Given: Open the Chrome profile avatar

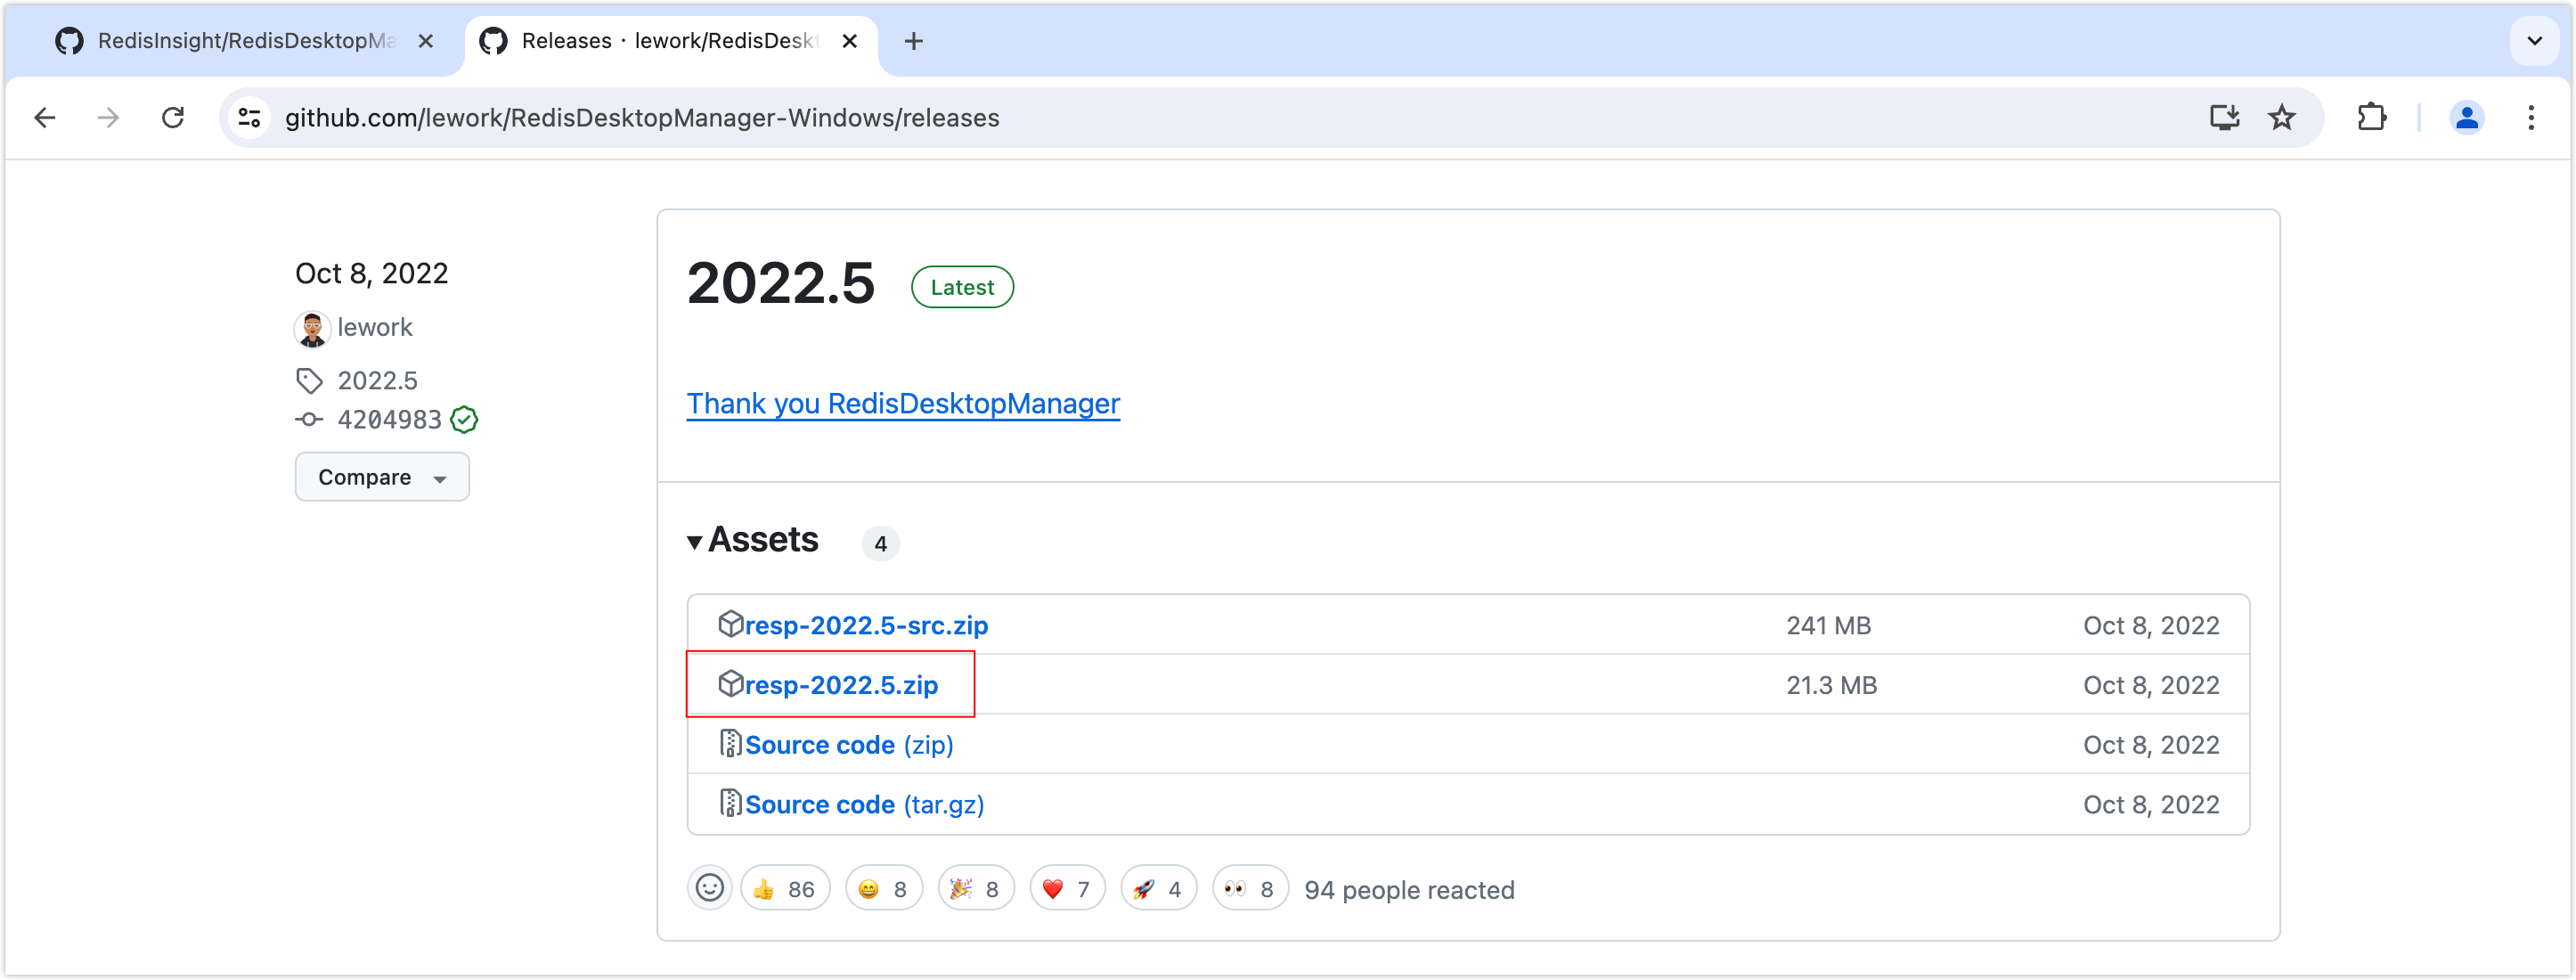Looking at the screenshot, I should (x=2467, y=118).
